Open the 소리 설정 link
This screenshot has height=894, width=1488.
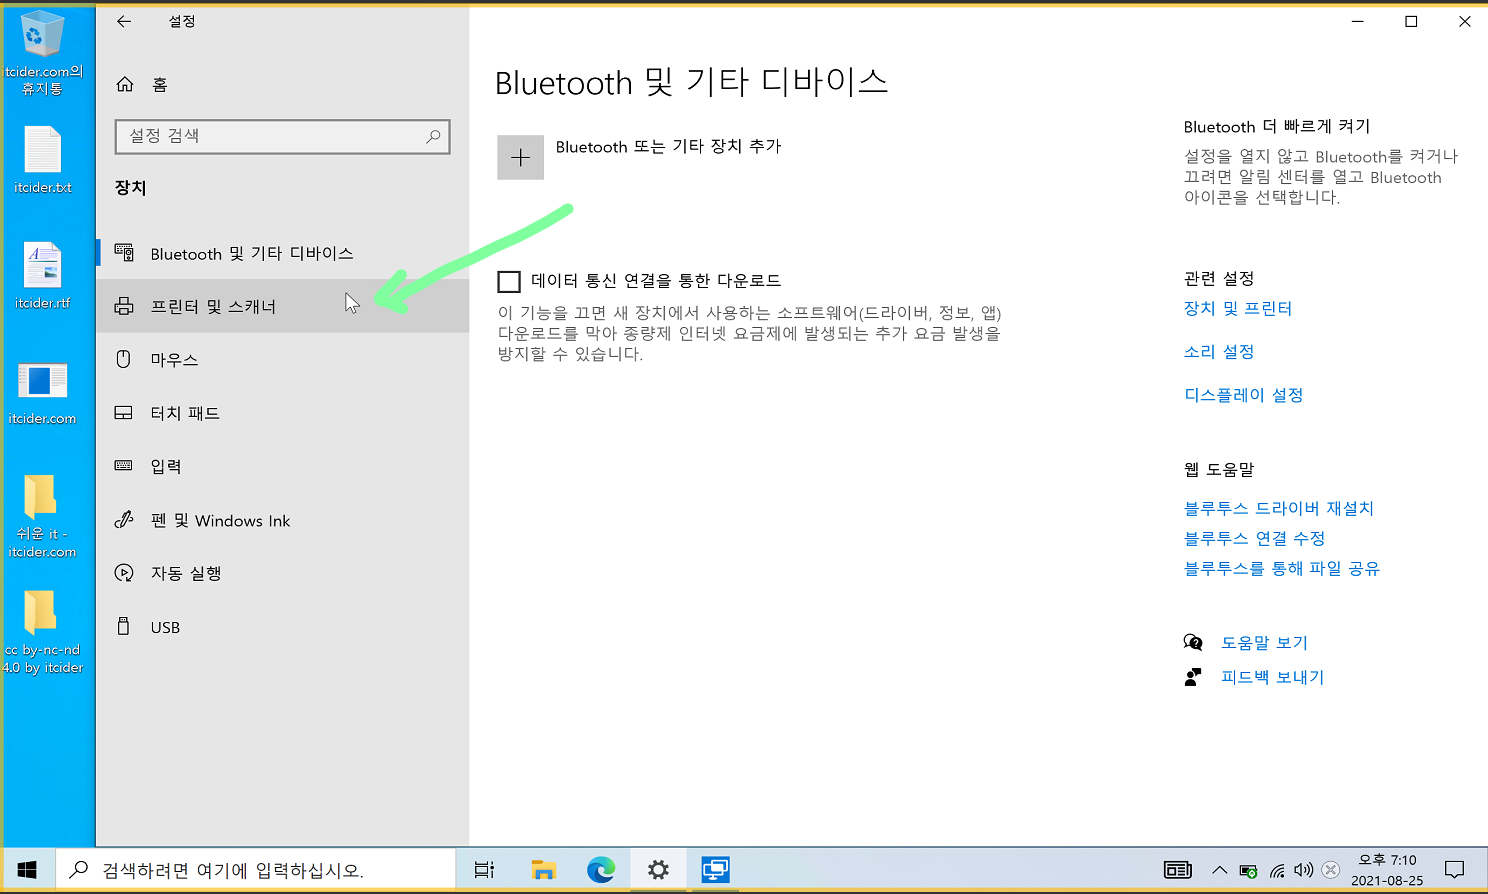point(1219,352)
